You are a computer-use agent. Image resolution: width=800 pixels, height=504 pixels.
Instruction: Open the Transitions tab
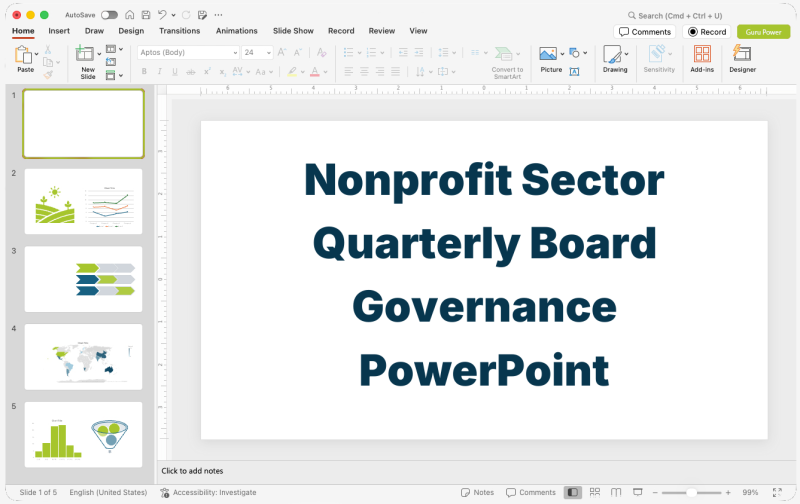coord(180,31)
